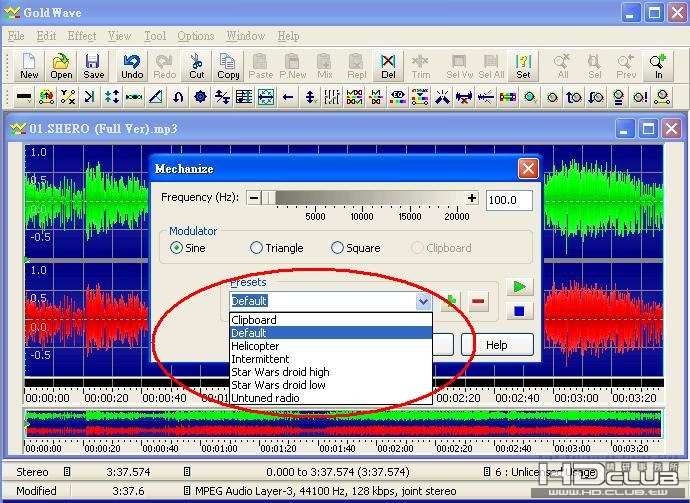Open the Effect menu
The width and height of the screenshot is (690, 503).
(82, 36)
